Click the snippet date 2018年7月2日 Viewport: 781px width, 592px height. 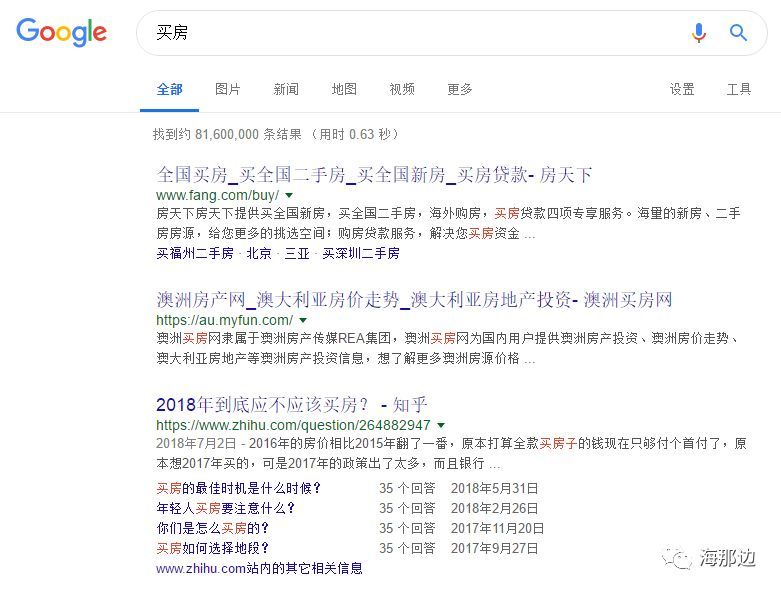[196, 444]
